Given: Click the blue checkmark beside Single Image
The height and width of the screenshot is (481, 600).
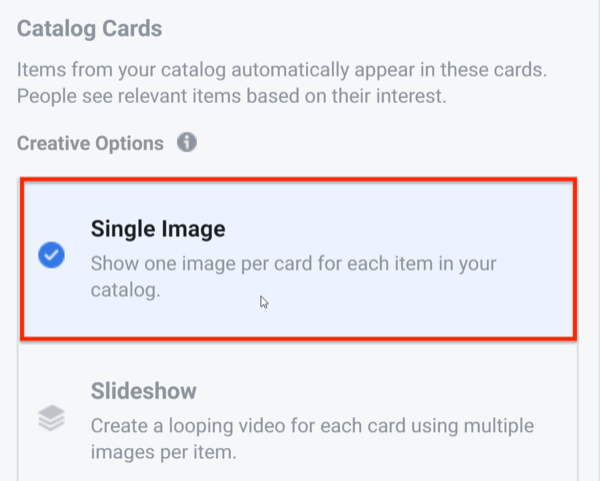Looking at the screenshot, I should (51, 255).
